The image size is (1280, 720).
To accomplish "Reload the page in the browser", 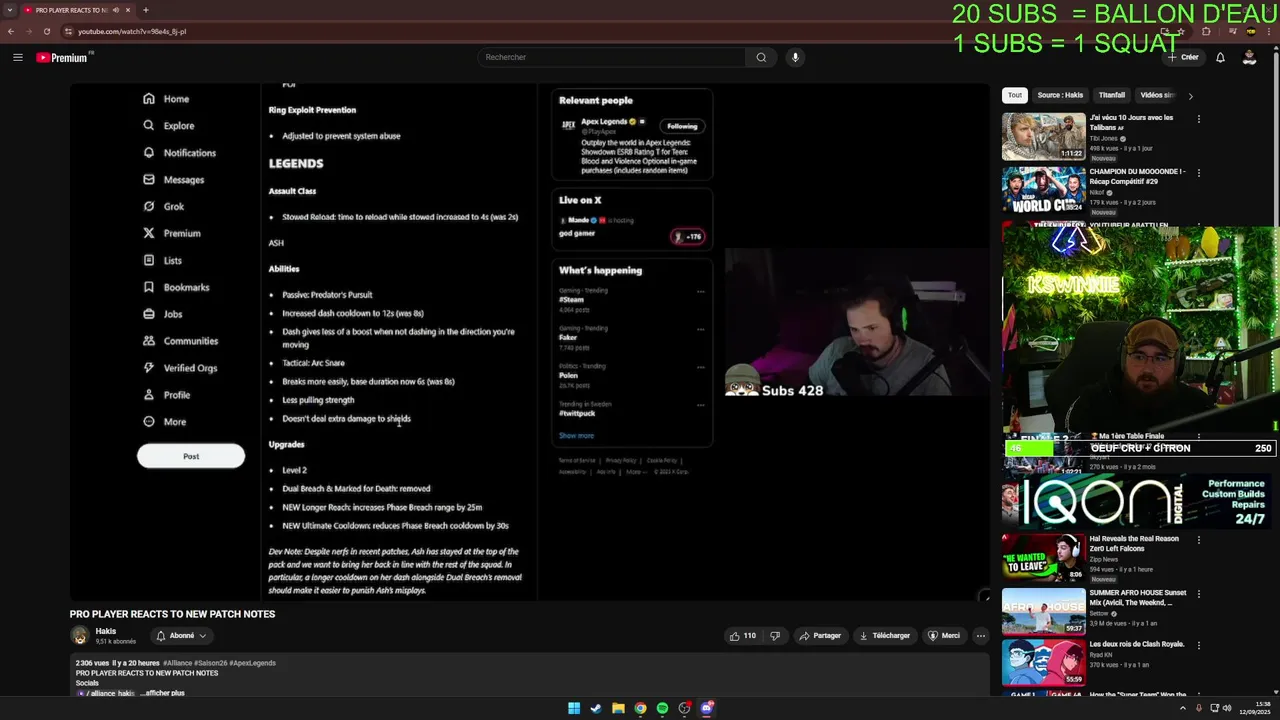I will coord(47,31).
